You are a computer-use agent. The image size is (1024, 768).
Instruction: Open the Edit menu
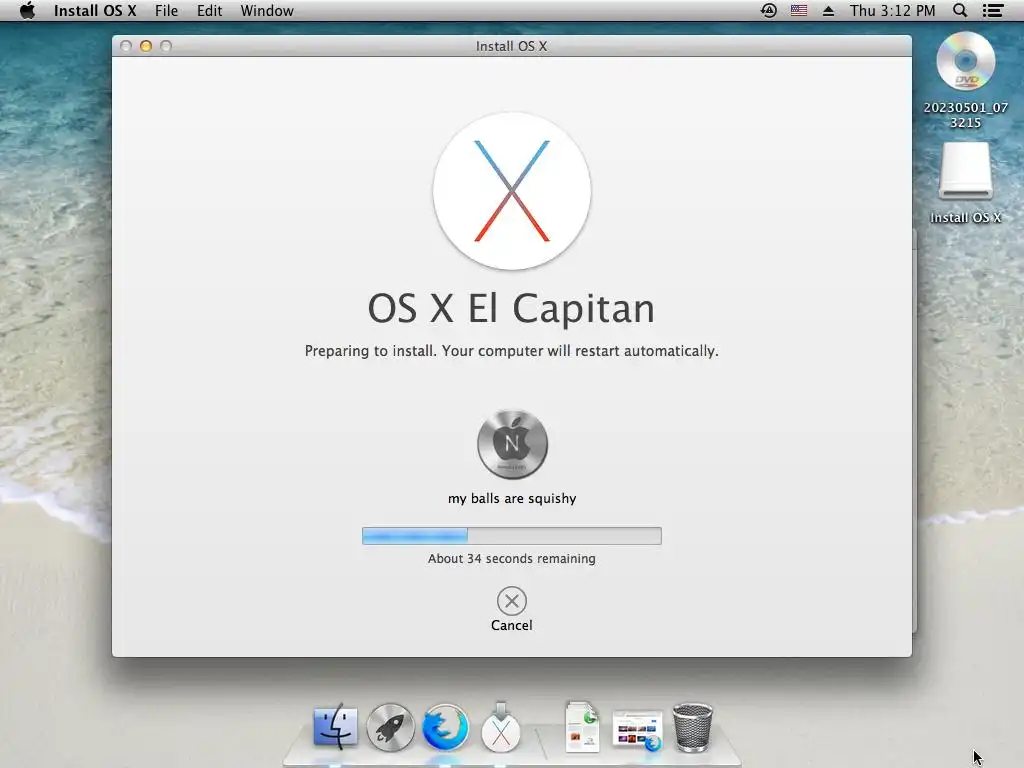pos(209,10)
